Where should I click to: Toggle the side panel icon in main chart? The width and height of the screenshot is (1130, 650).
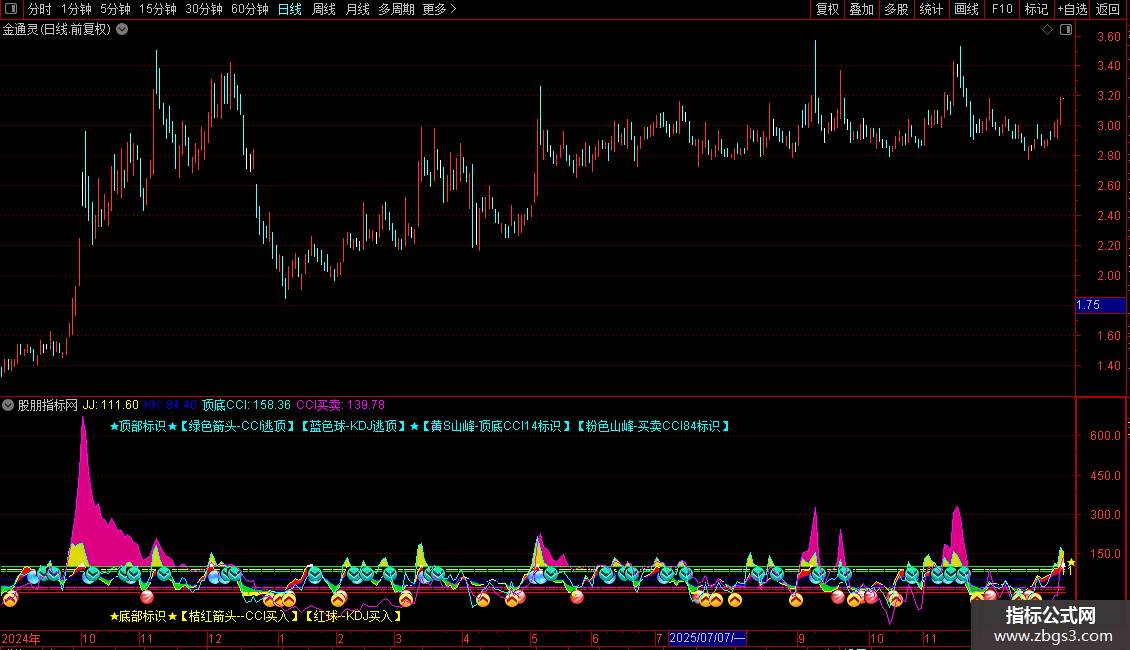pos(1066,30)
